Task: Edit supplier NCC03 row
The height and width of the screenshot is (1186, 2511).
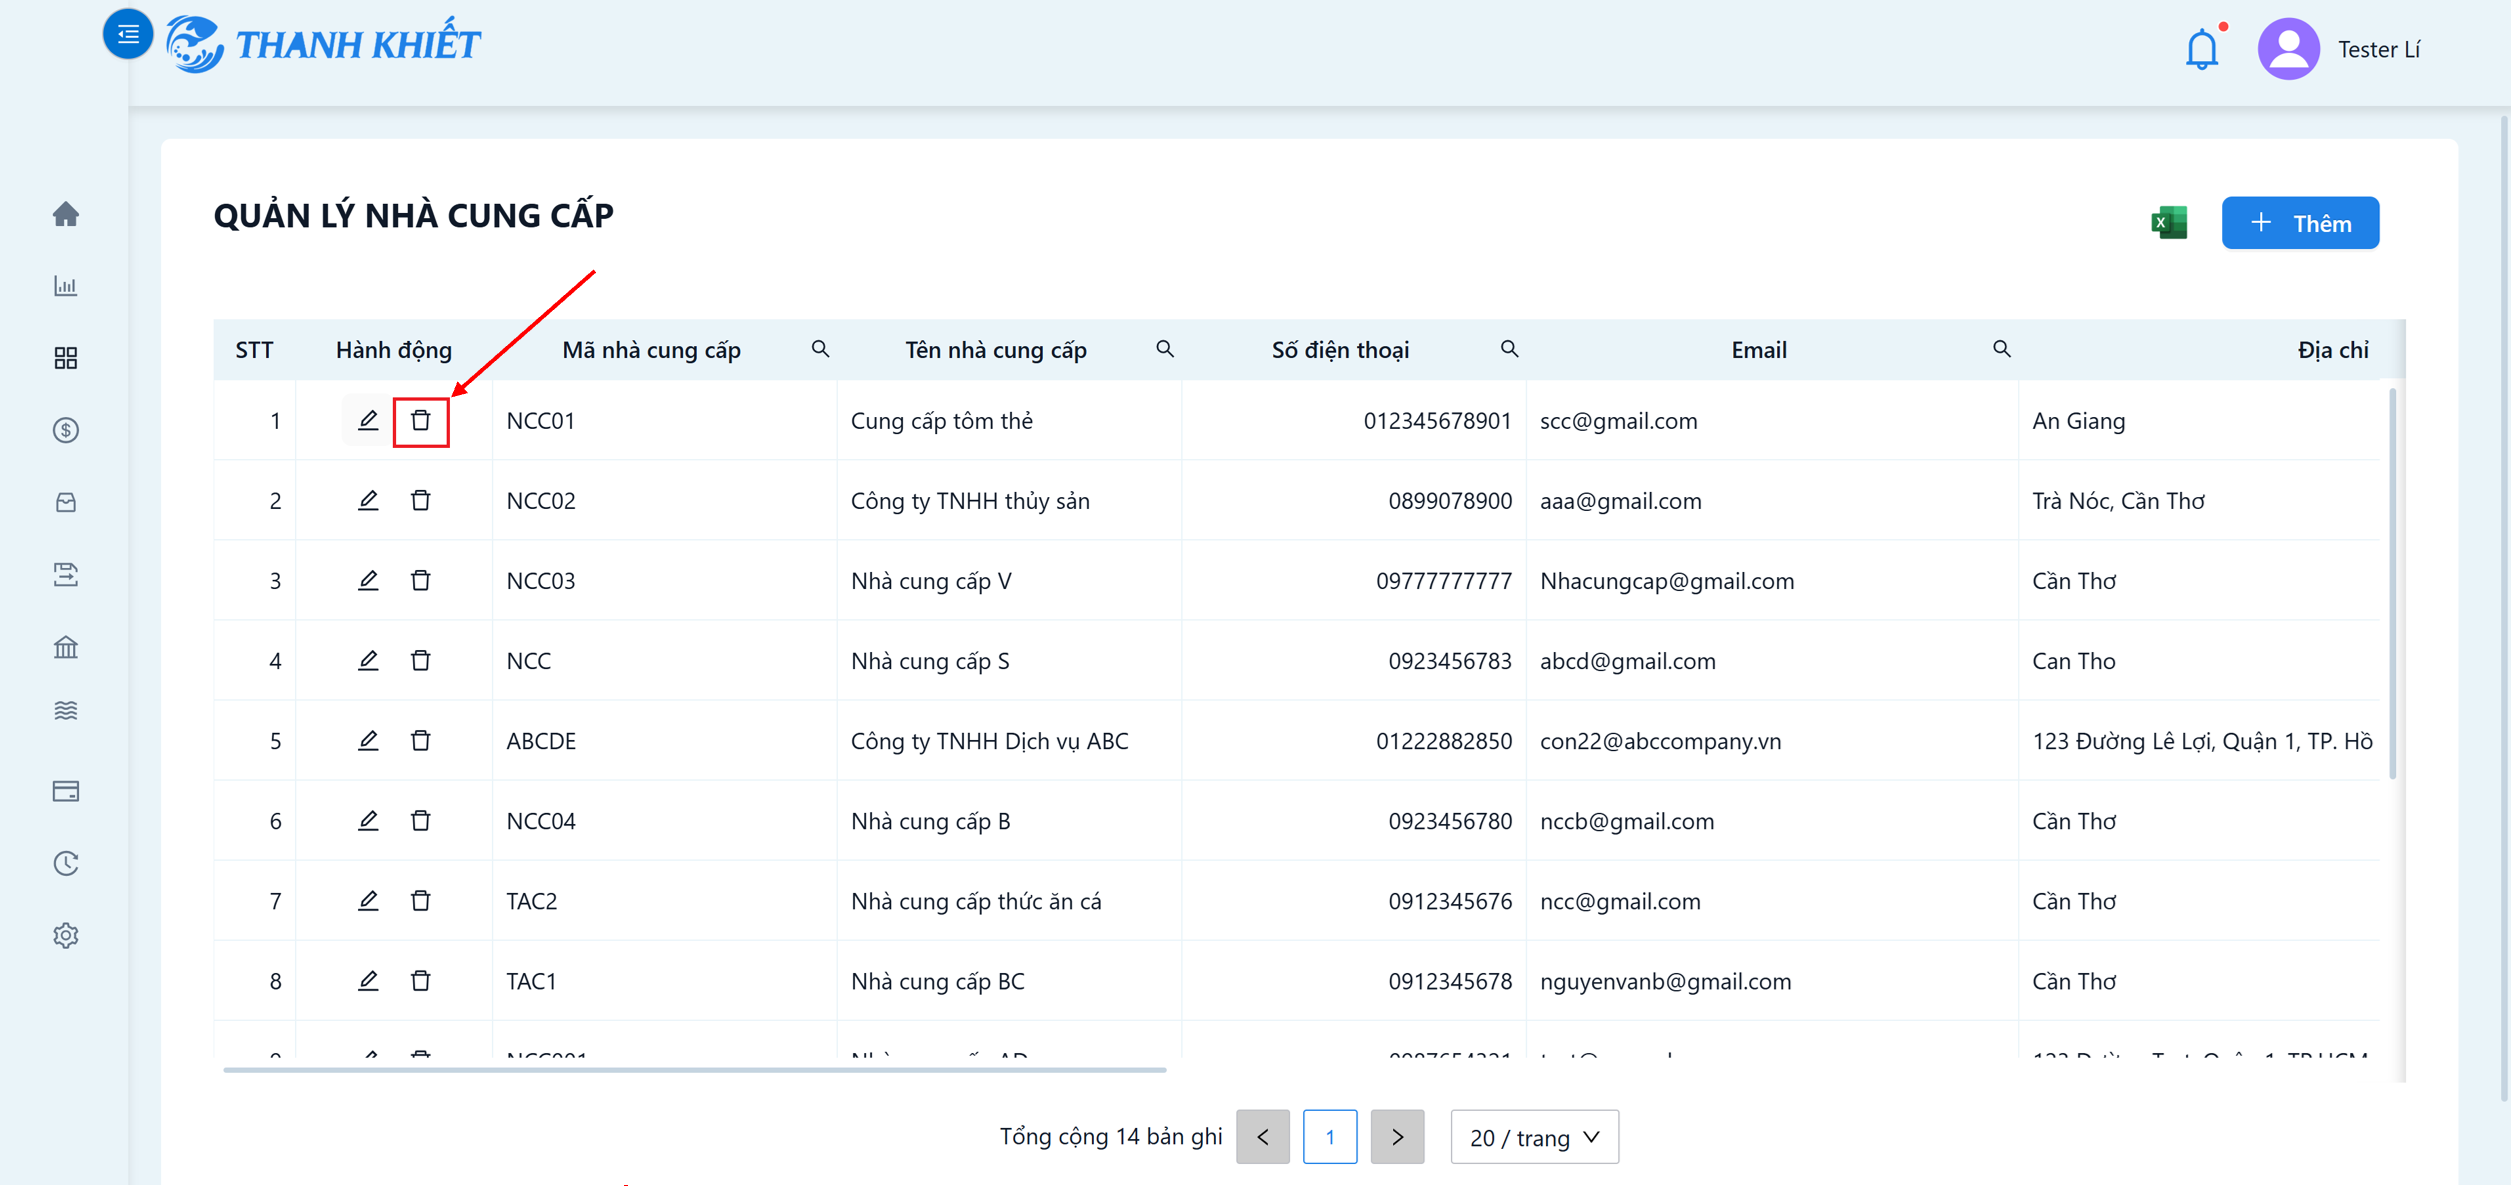Action: [x=368, y=580]
